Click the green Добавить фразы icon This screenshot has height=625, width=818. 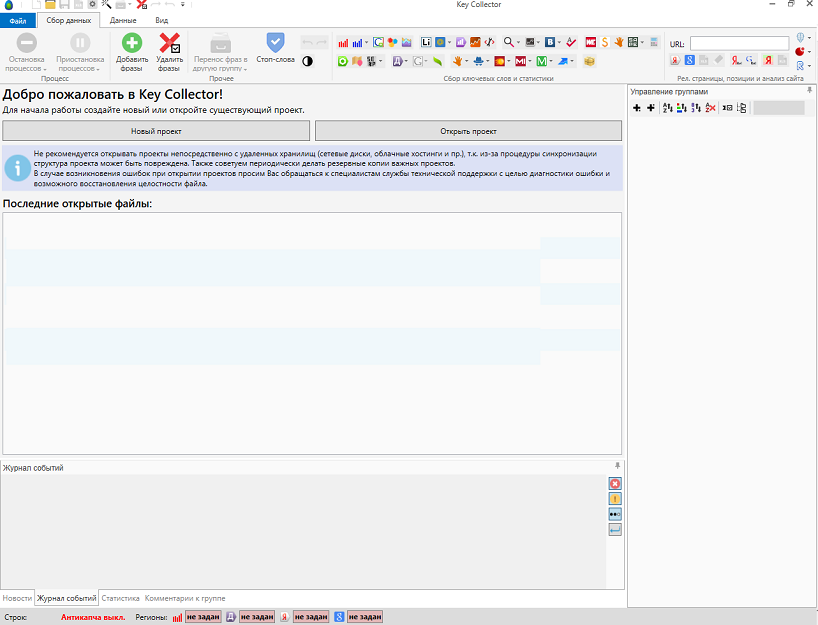coord(131,43)
